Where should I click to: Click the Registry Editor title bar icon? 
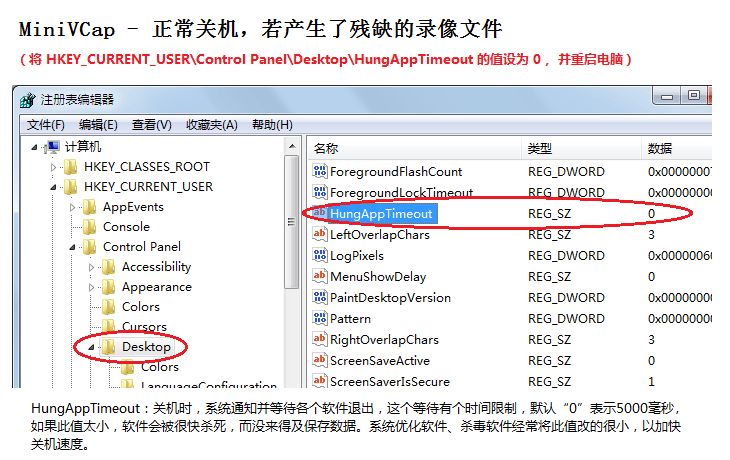click(28, 100)
